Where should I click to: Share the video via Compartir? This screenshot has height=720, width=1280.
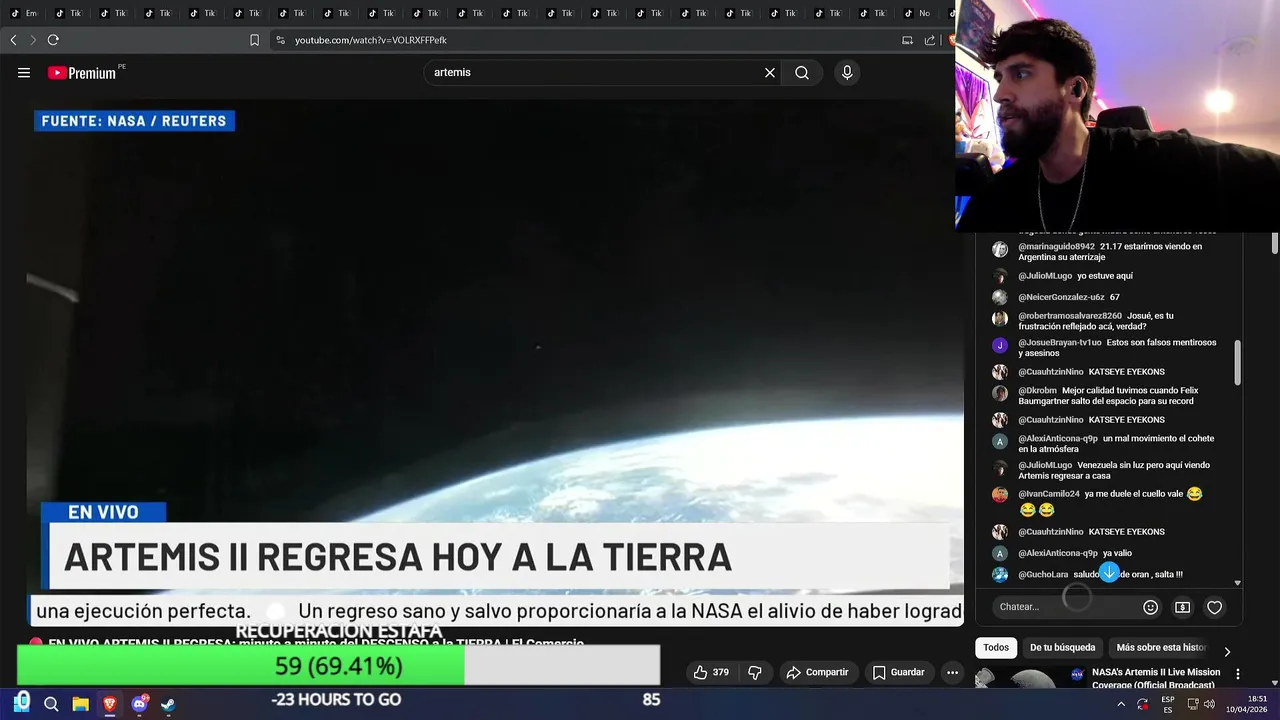(817, 672)
